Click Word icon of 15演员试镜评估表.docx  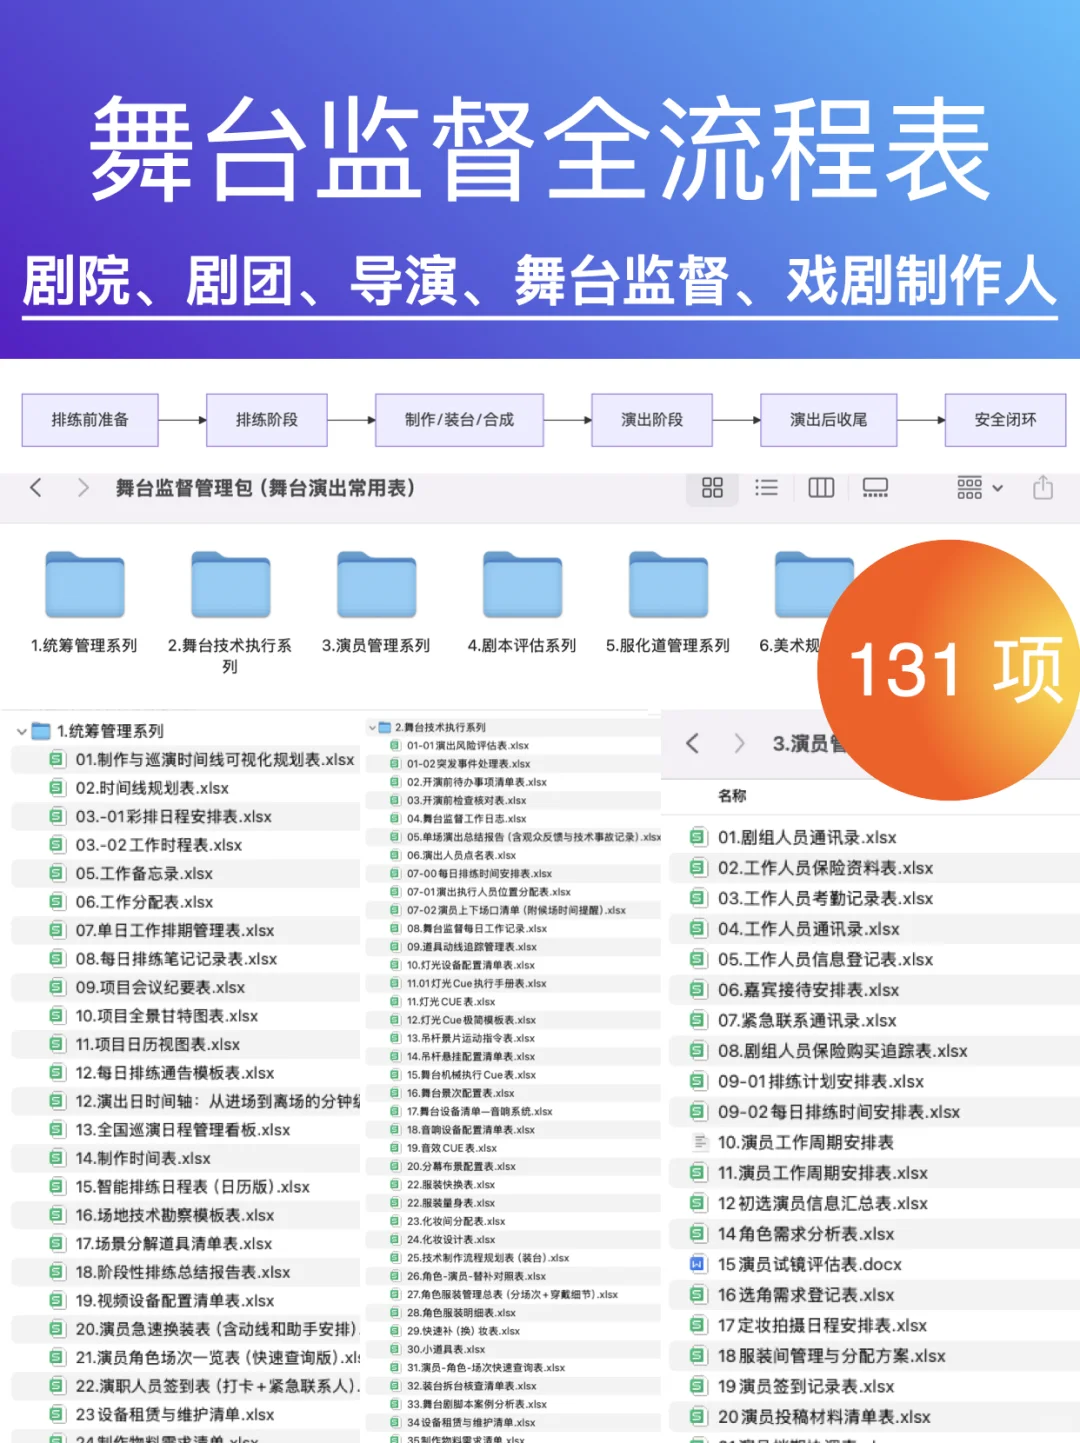pos(698,1264)
